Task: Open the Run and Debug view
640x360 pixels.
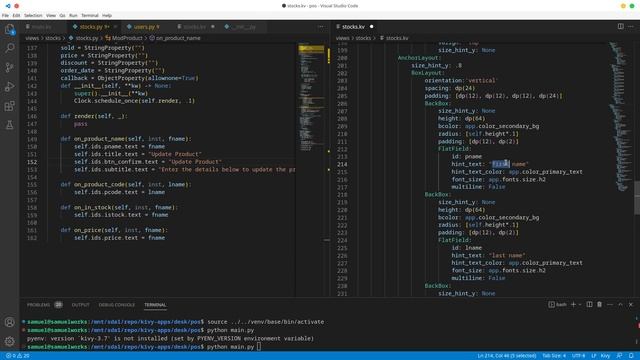Action: pos(9,87)
